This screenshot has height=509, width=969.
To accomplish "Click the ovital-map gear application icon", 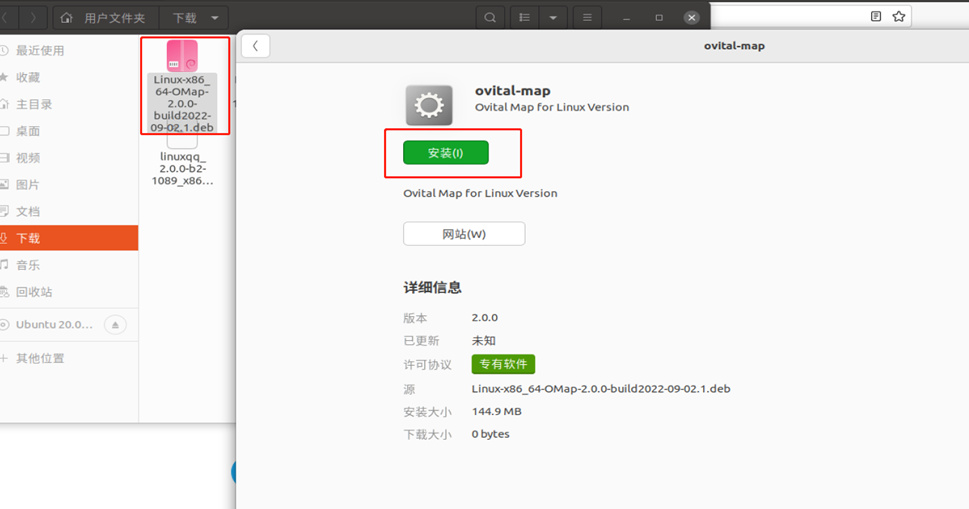I will tap(428, 105).
